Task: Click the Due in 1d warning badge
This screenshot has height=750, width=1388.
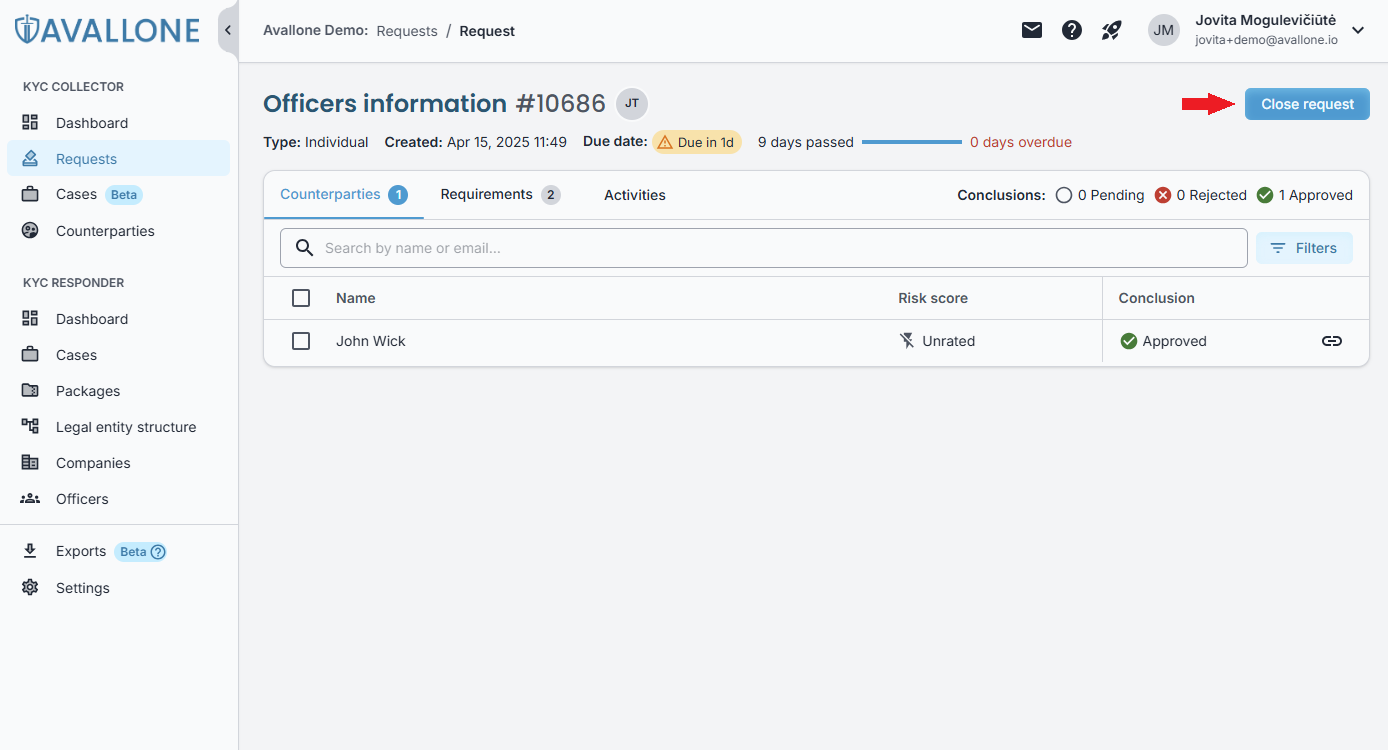Action: tap(696, 142)
